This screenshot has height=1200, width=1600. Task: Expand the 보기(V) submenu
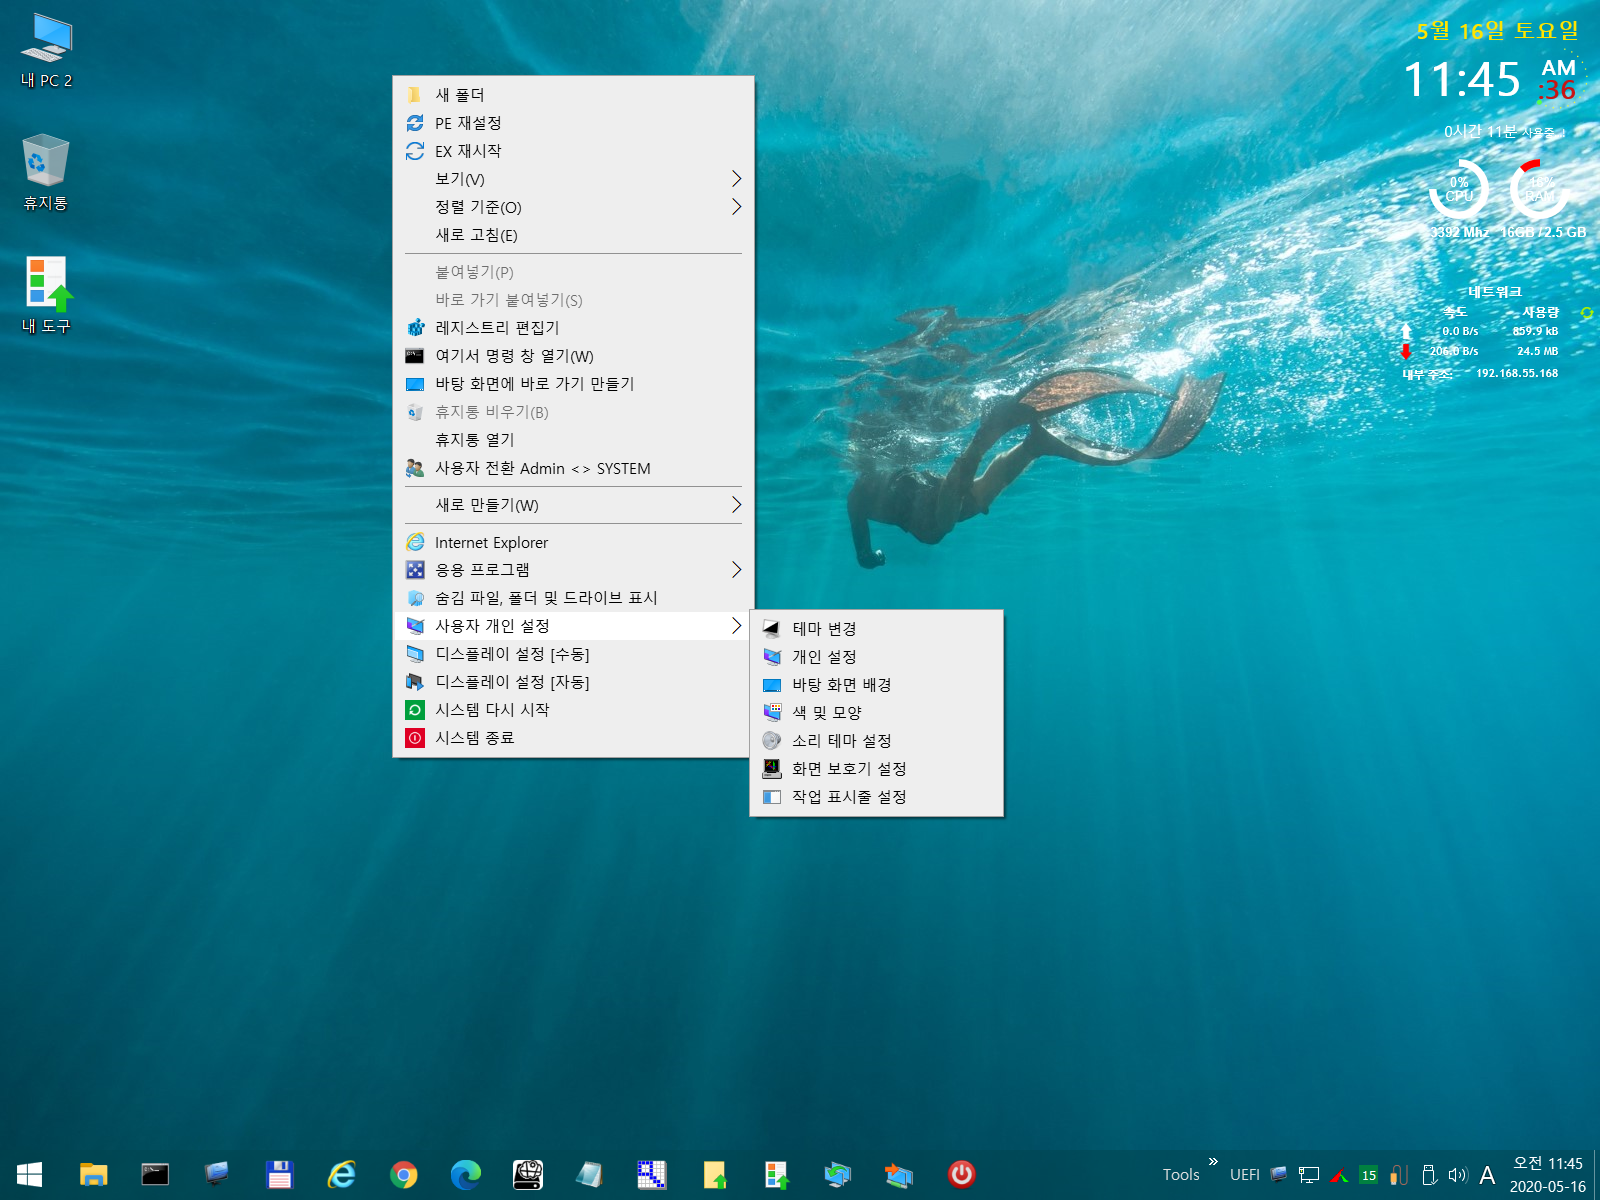point(573,179)
